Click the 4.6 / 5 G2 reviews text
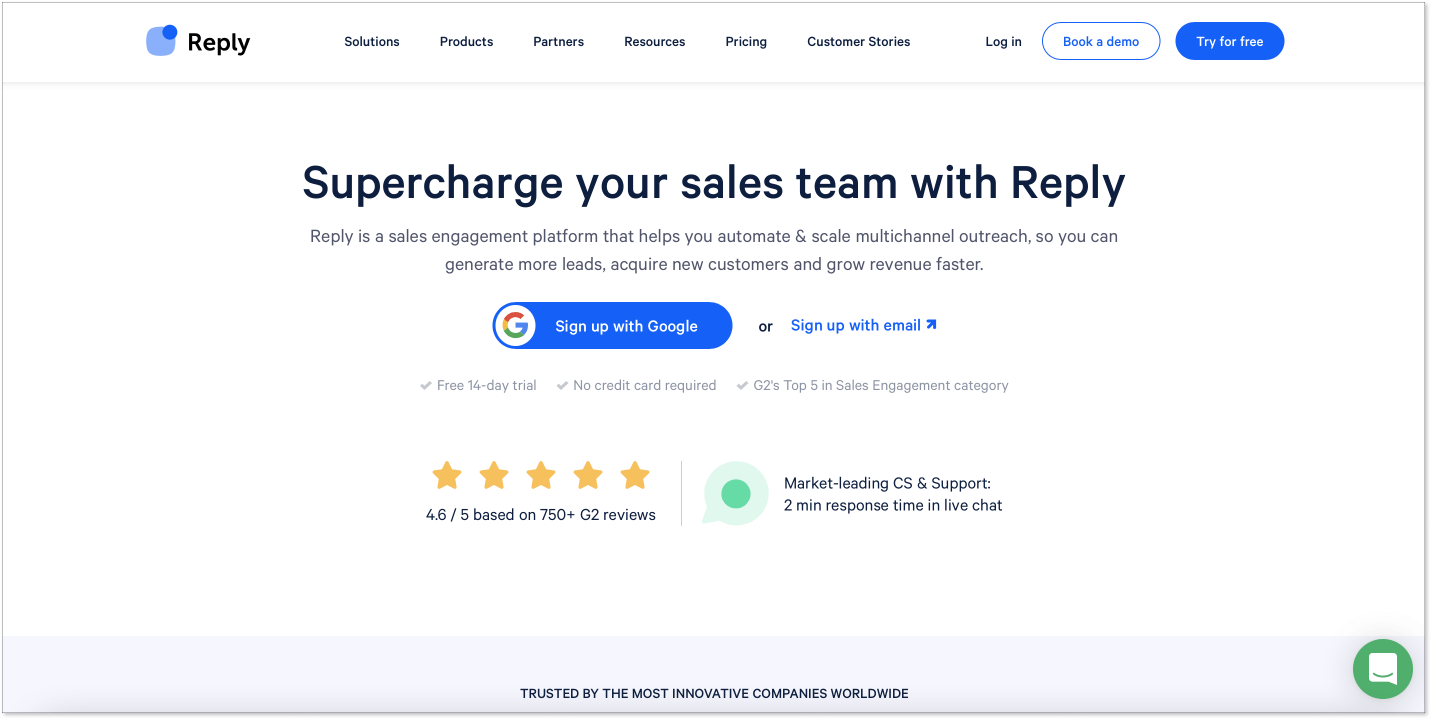The height and width of the screenshot is (719, 1431). point(541,515)
